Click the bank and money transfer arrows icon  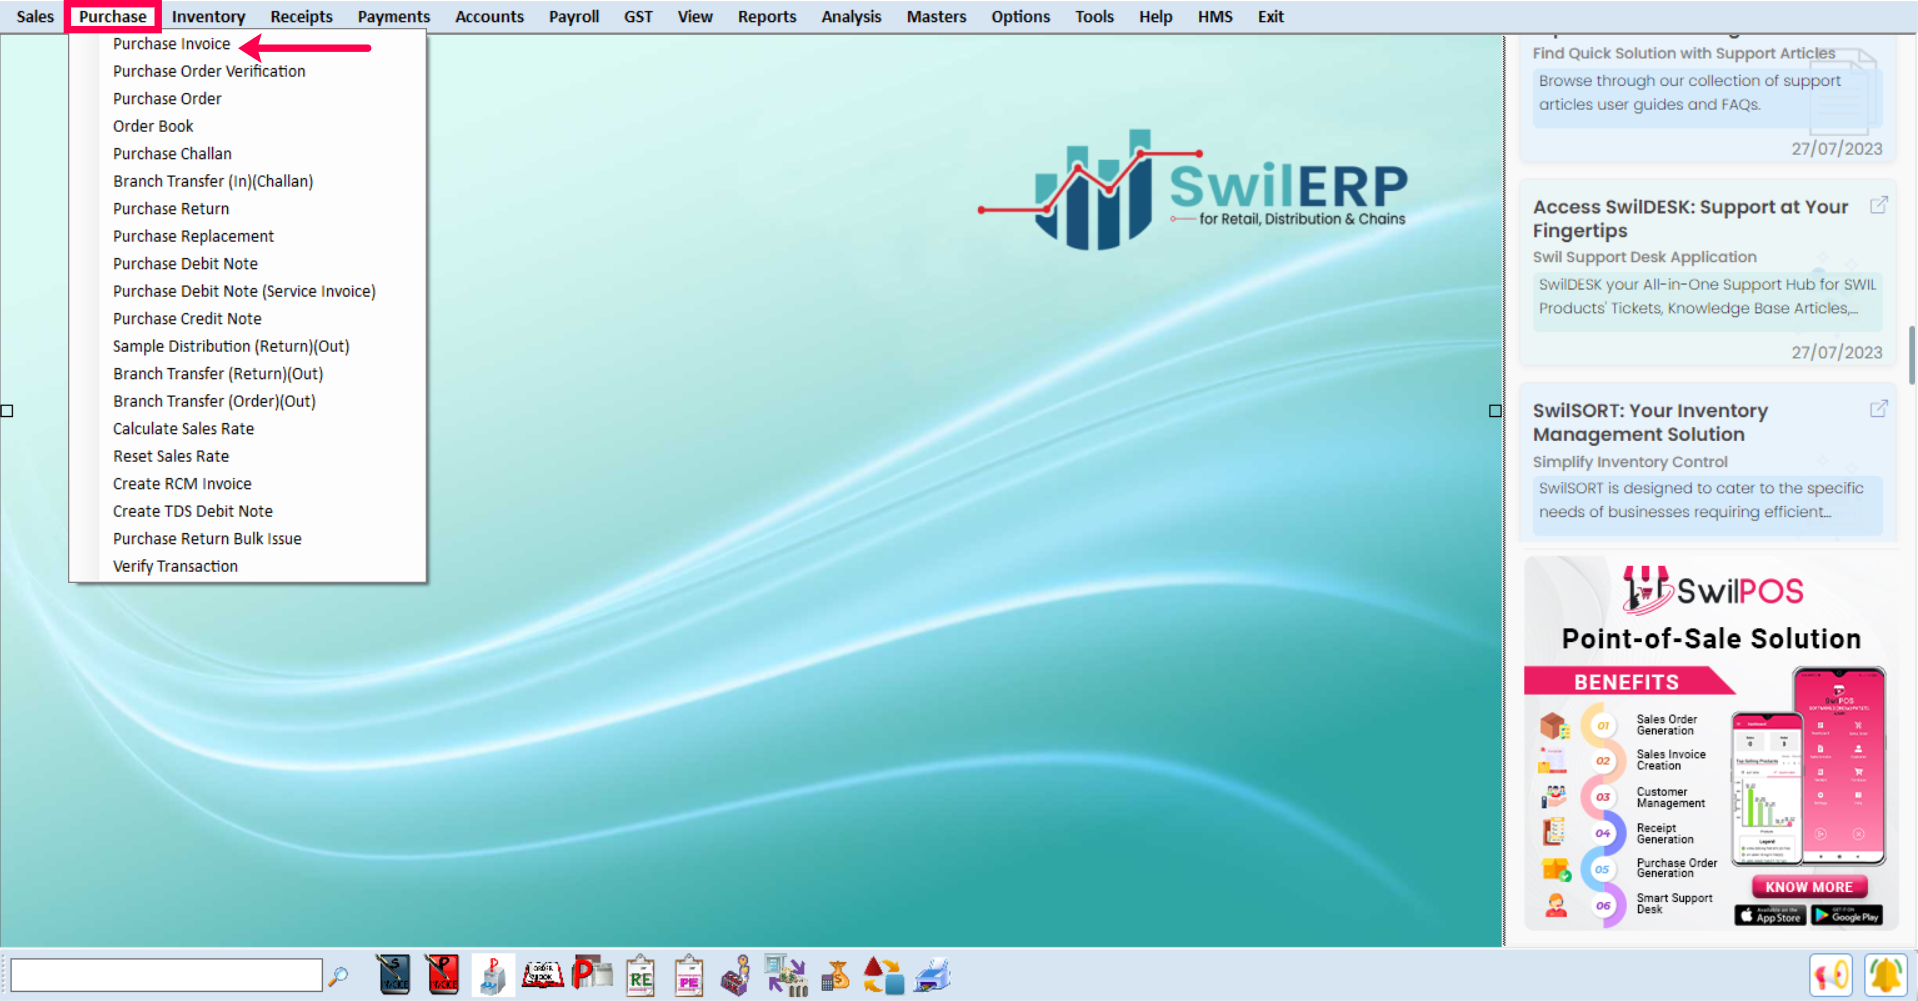click(786, 975)
